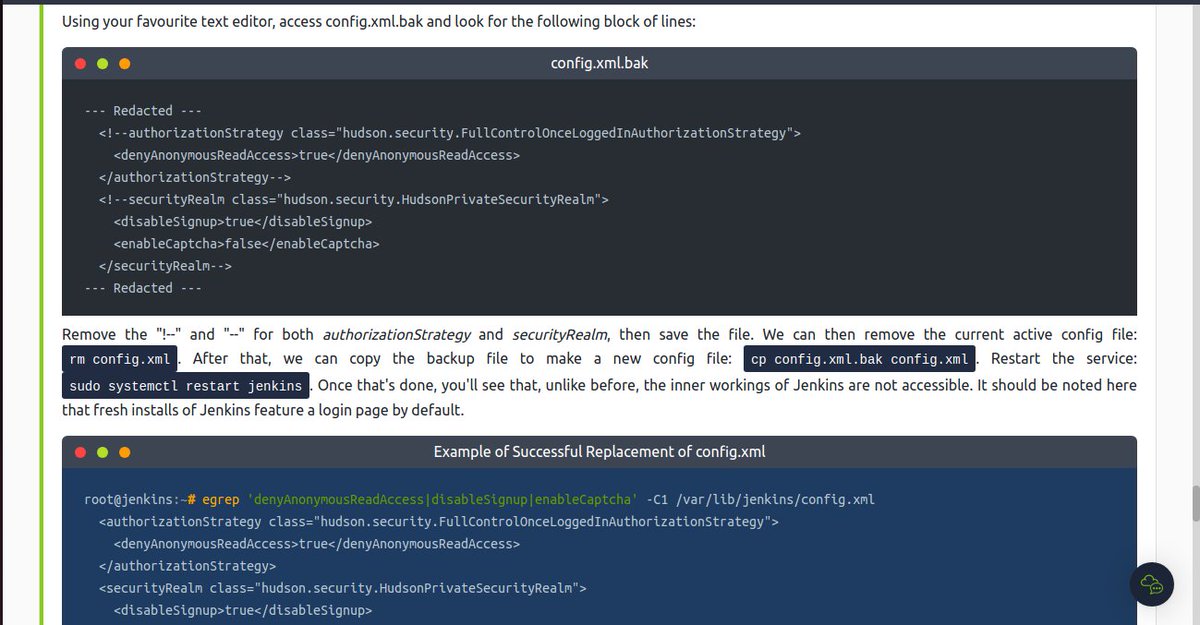
Task: Click denyAnonymousReadAccess line in config.xml.bak block
Action: [316, 155]
